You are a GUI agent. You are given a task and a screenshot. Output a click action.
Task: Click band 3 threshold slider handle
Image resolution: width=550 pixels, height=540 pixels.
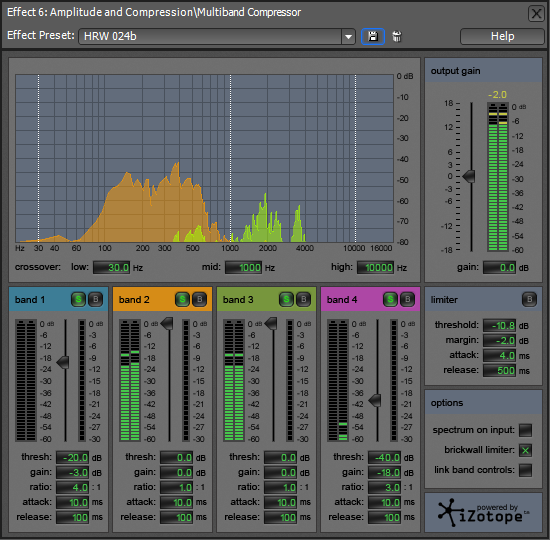(271, 324)
